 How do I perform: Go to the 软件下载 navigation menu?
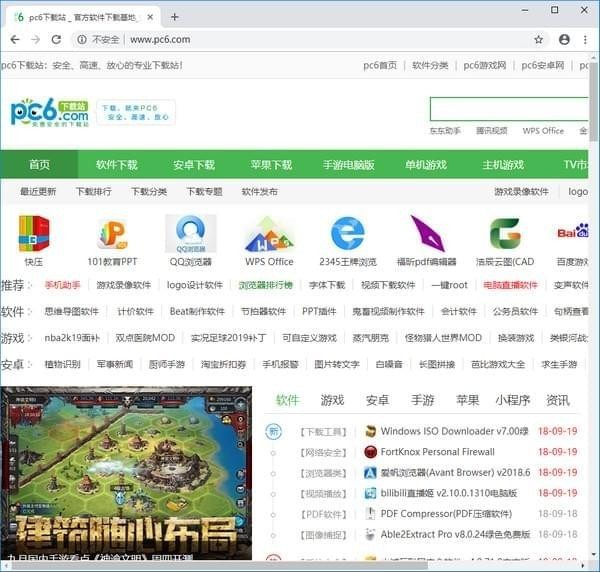(x=117, y=165)
